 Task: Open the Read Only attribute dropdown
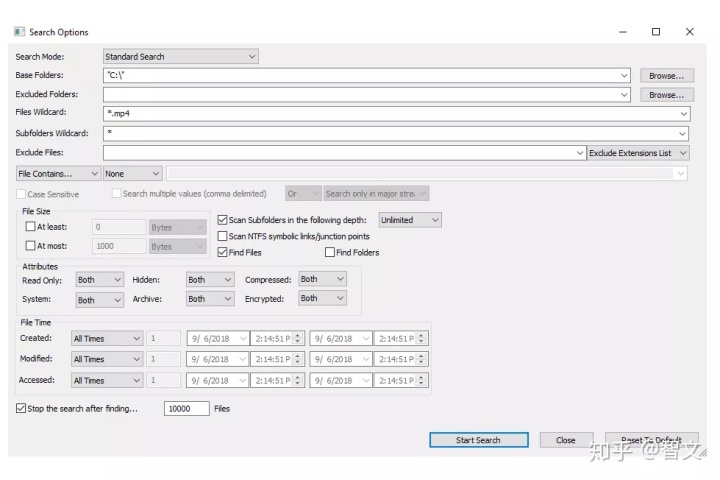(x=100, y=280)
